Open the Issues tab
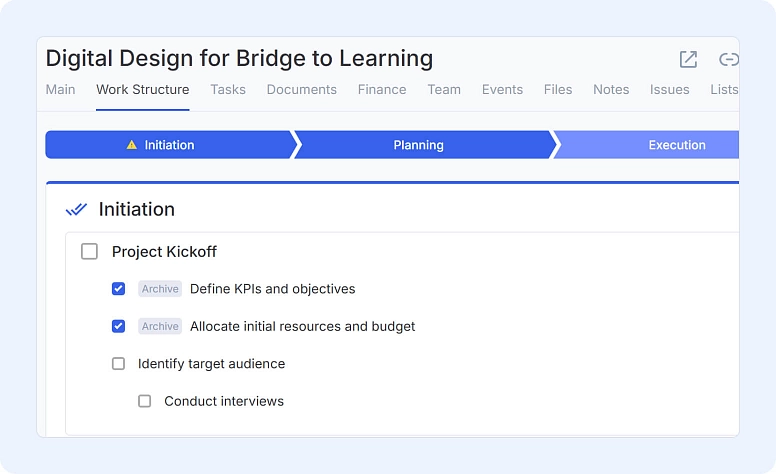The width and height of the screenshot is (776, 474). point(670,90)
